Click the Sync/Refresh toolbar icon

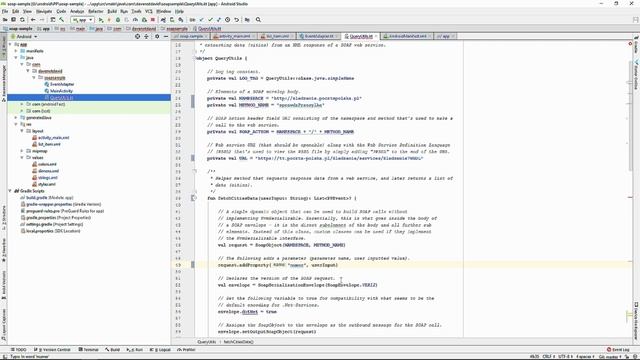click(x=22, y=20)
